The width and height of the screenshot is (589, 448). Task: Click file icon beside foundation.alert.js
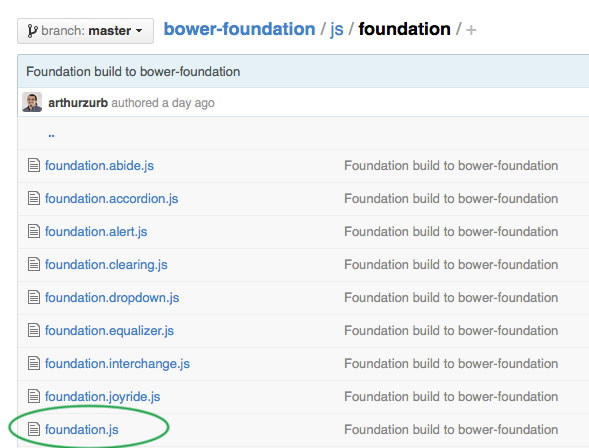[34, 231]
